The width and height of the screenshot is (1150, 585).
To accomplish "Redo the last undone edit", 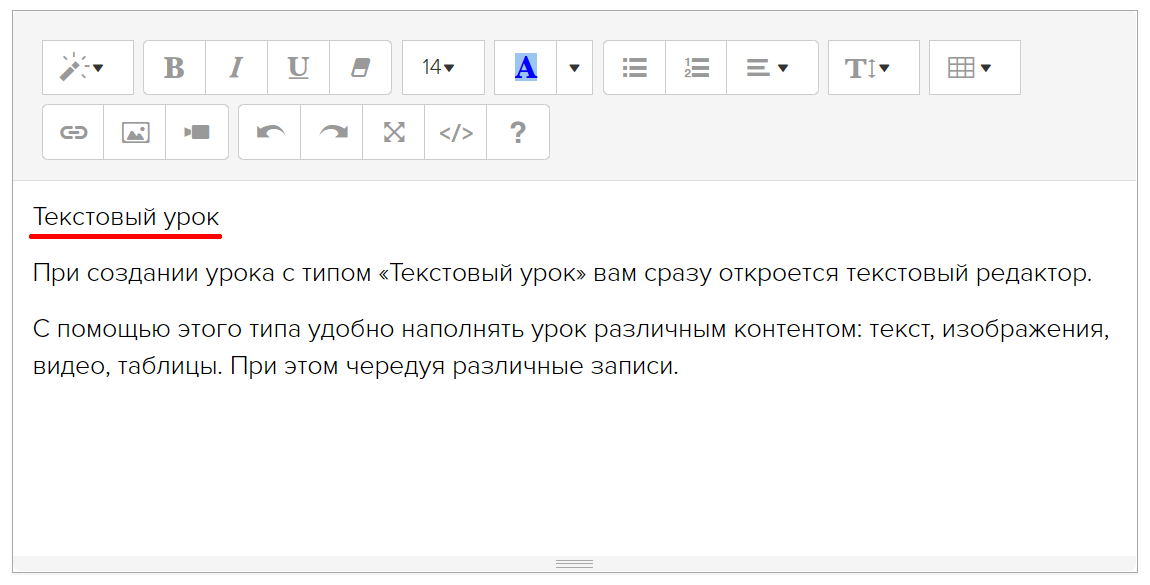I will pos(332,132).
